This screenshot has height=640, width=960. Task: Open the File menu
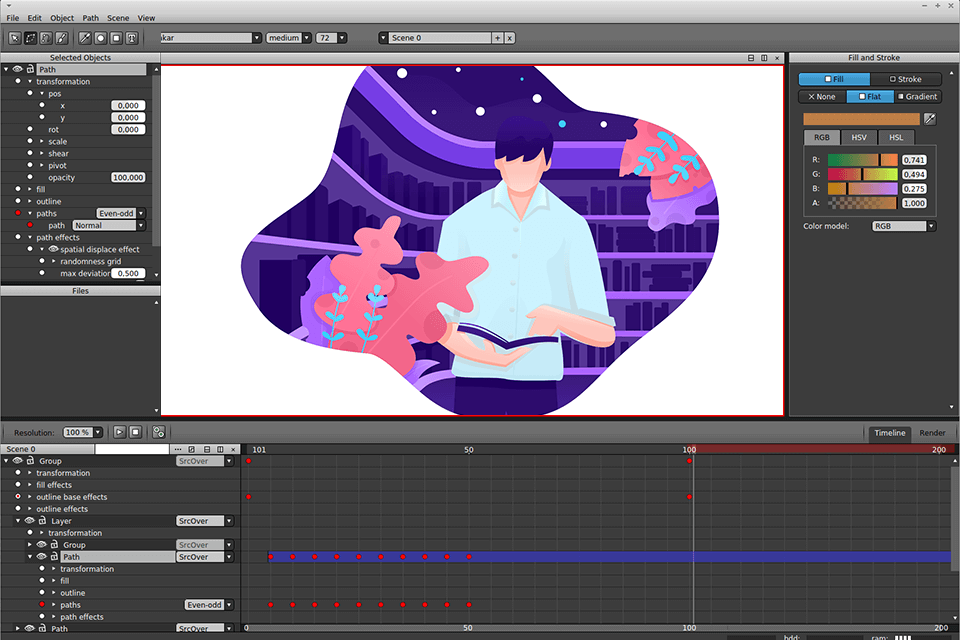[13, 18]
